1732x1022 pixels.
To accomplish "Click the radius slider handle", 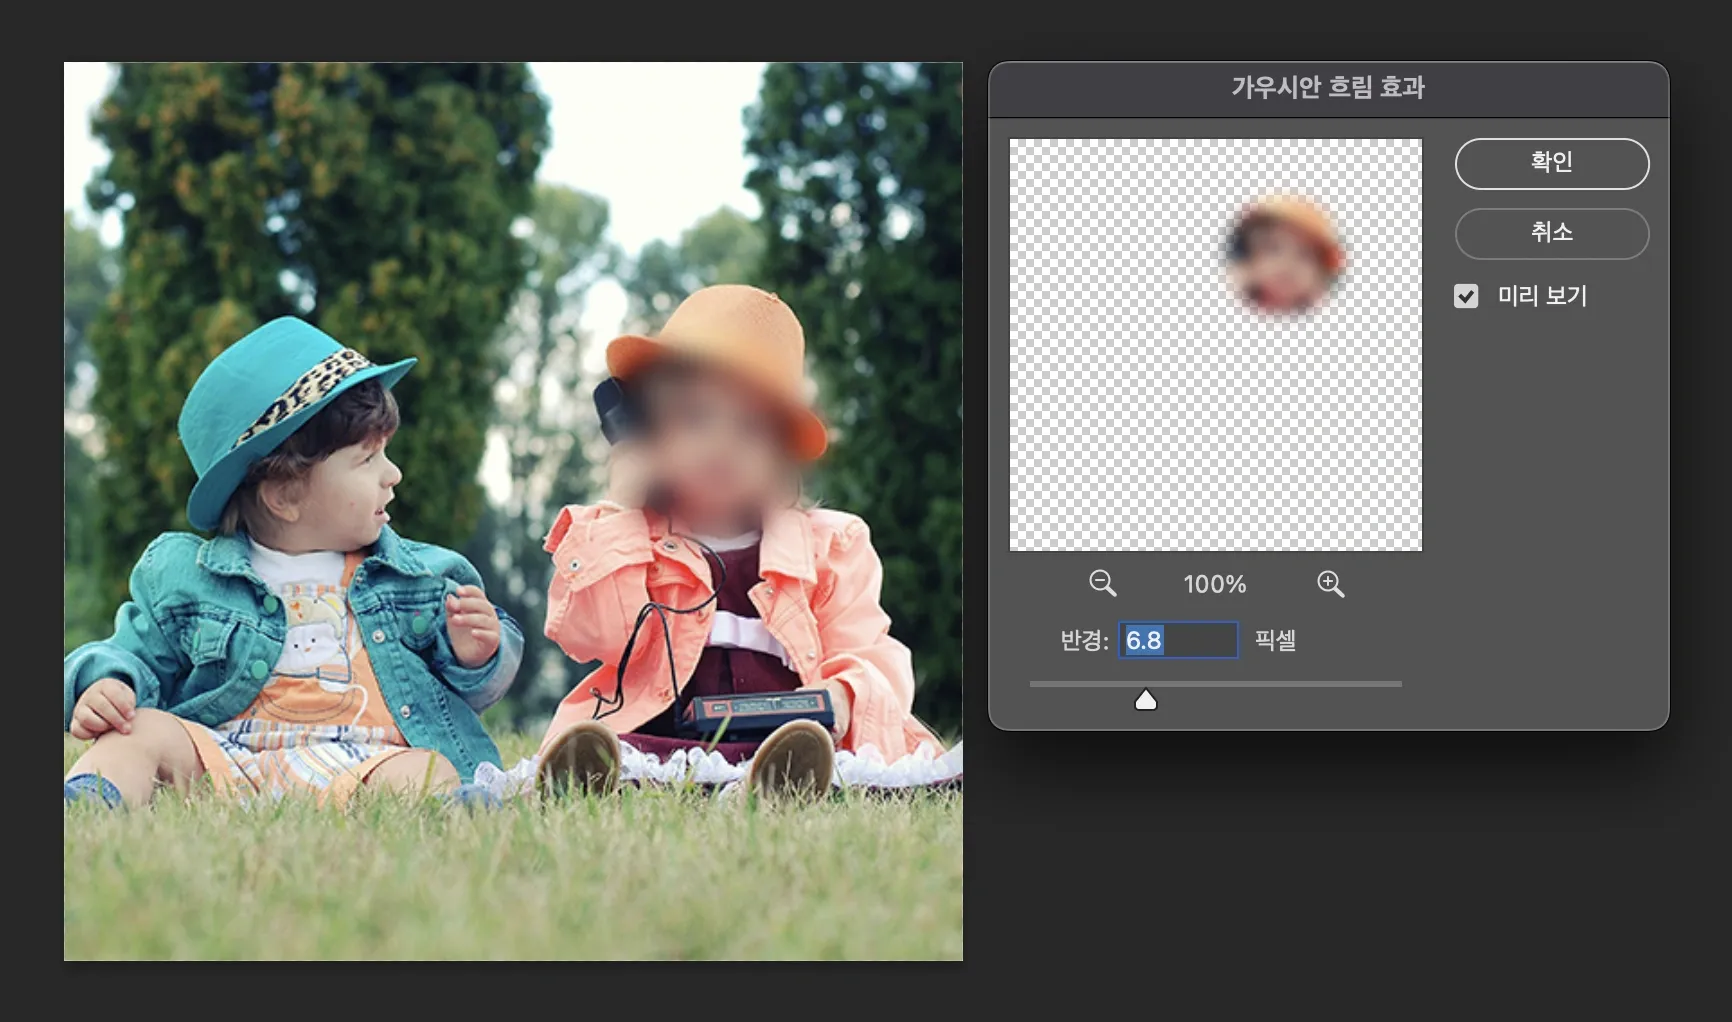I will coord(1146,700).
